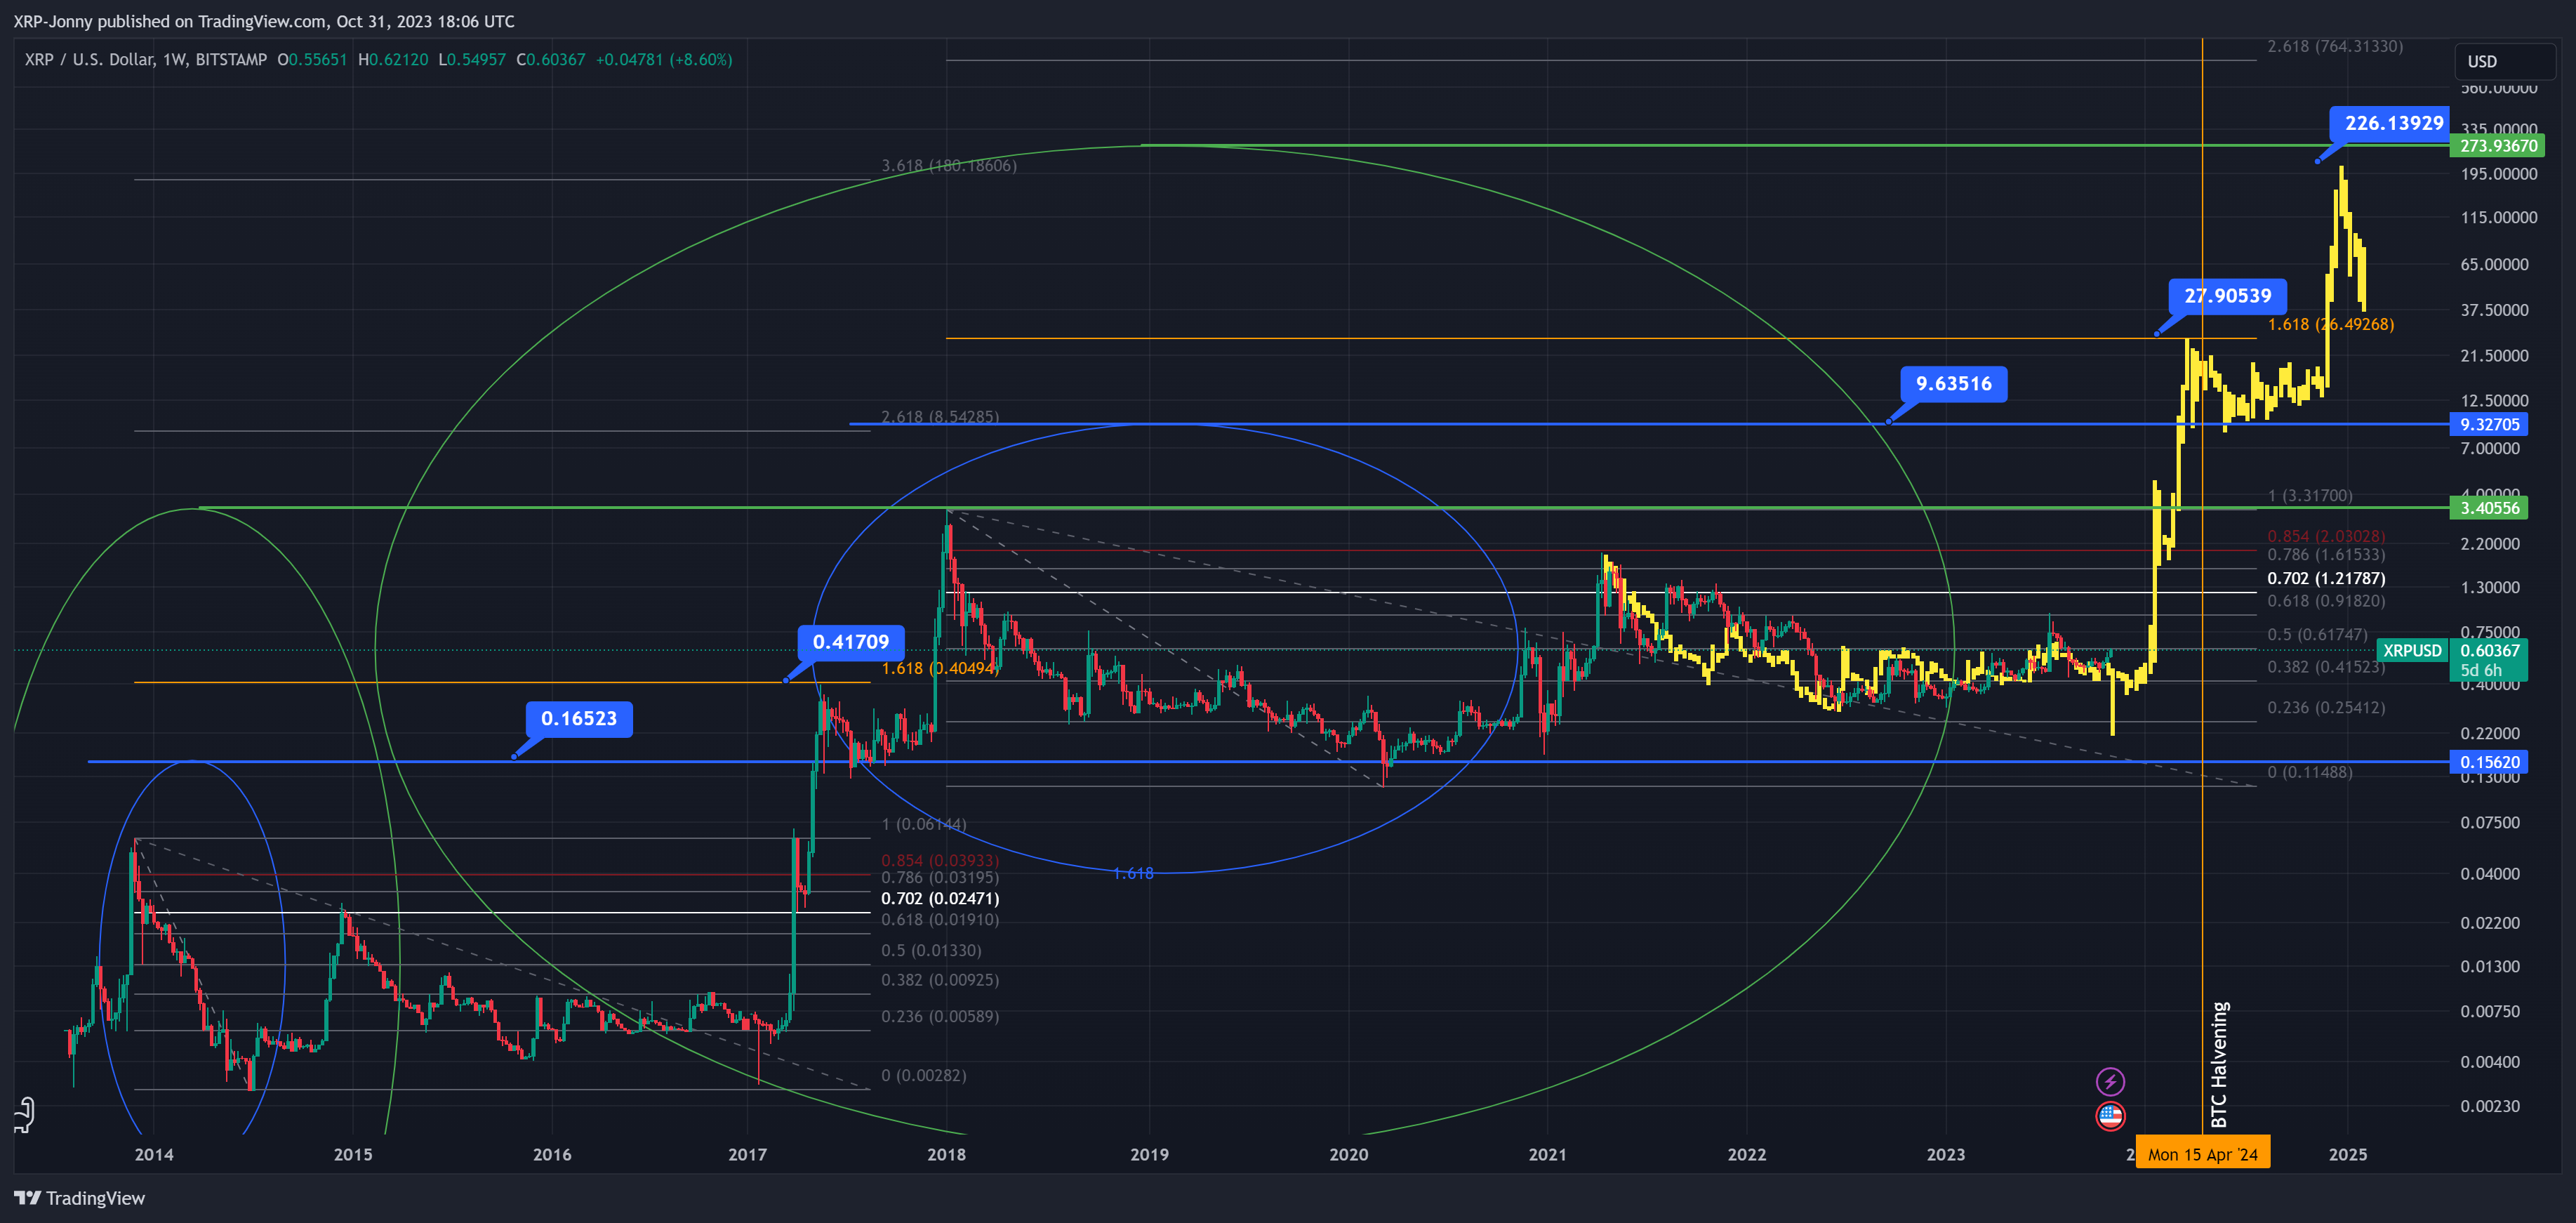The width and height of the screenshot is (2576, 1223).
Task: Select the 0.786 (1.61533) Fibonacci label
Action: 2326,555
